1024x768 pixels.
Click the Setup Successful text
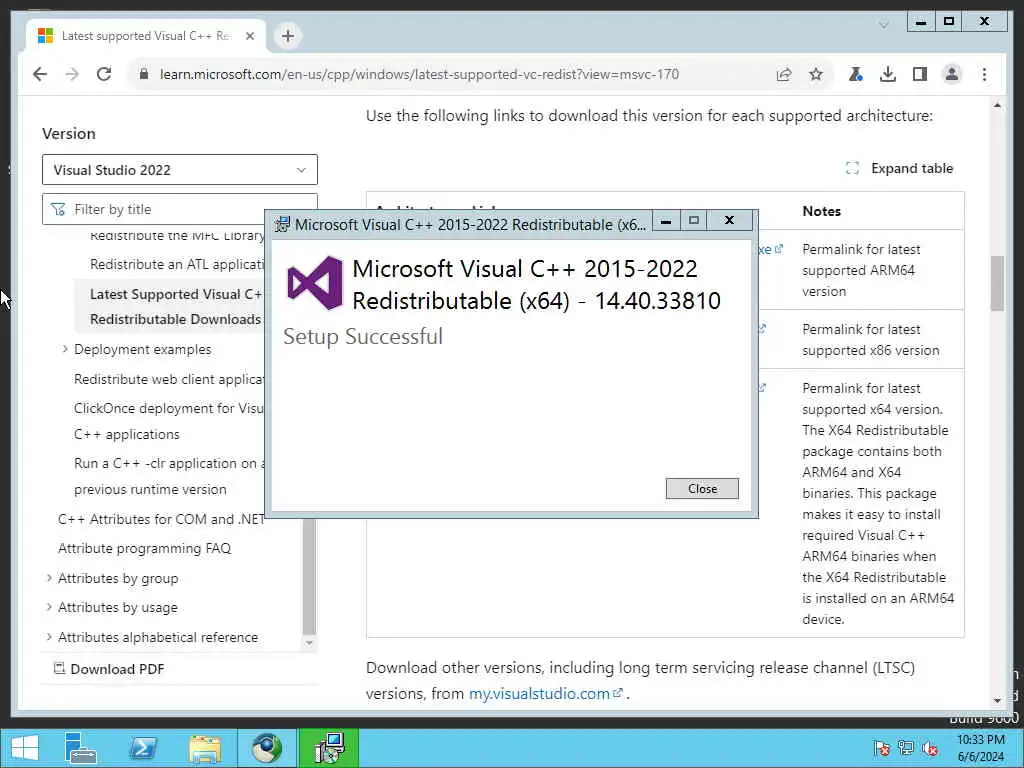click(x=363, y=336)
